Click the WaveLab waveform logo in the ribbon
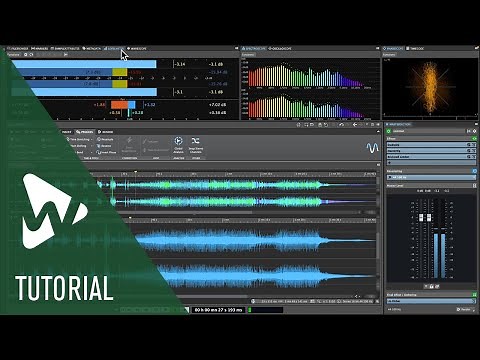Viewport: 480px width, 360px height. pyautogui.click(x=372, y=148)
